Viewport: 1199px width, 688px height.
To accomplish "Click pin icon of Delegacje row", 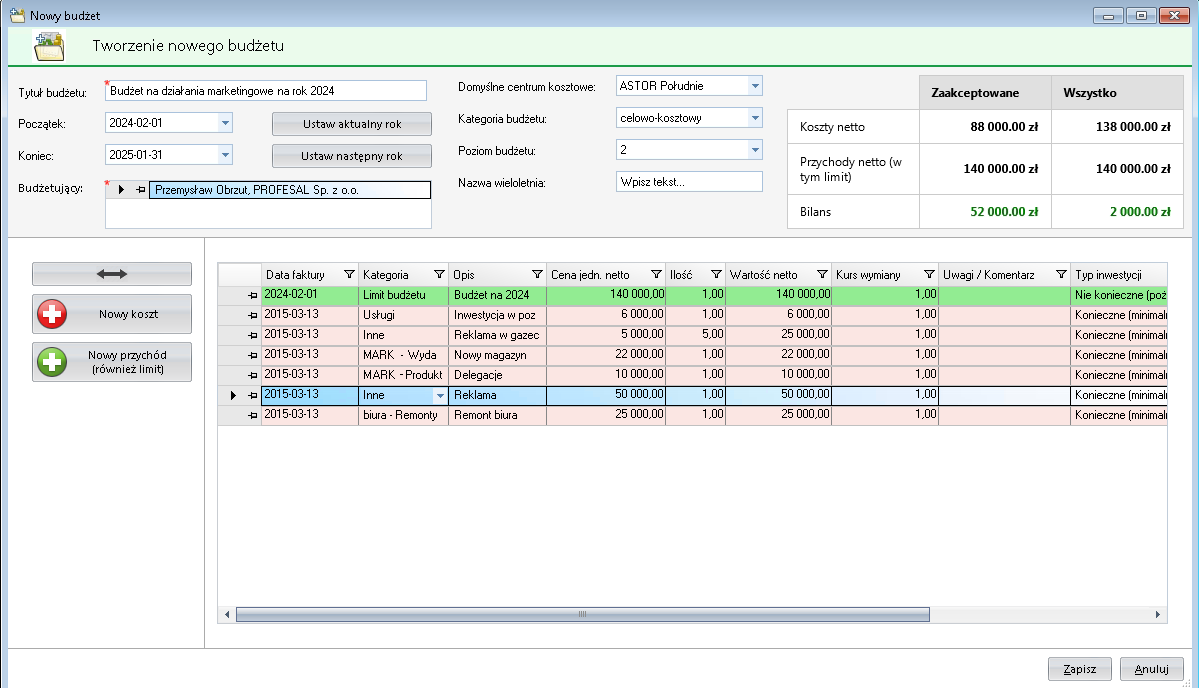I will point(252,375).
